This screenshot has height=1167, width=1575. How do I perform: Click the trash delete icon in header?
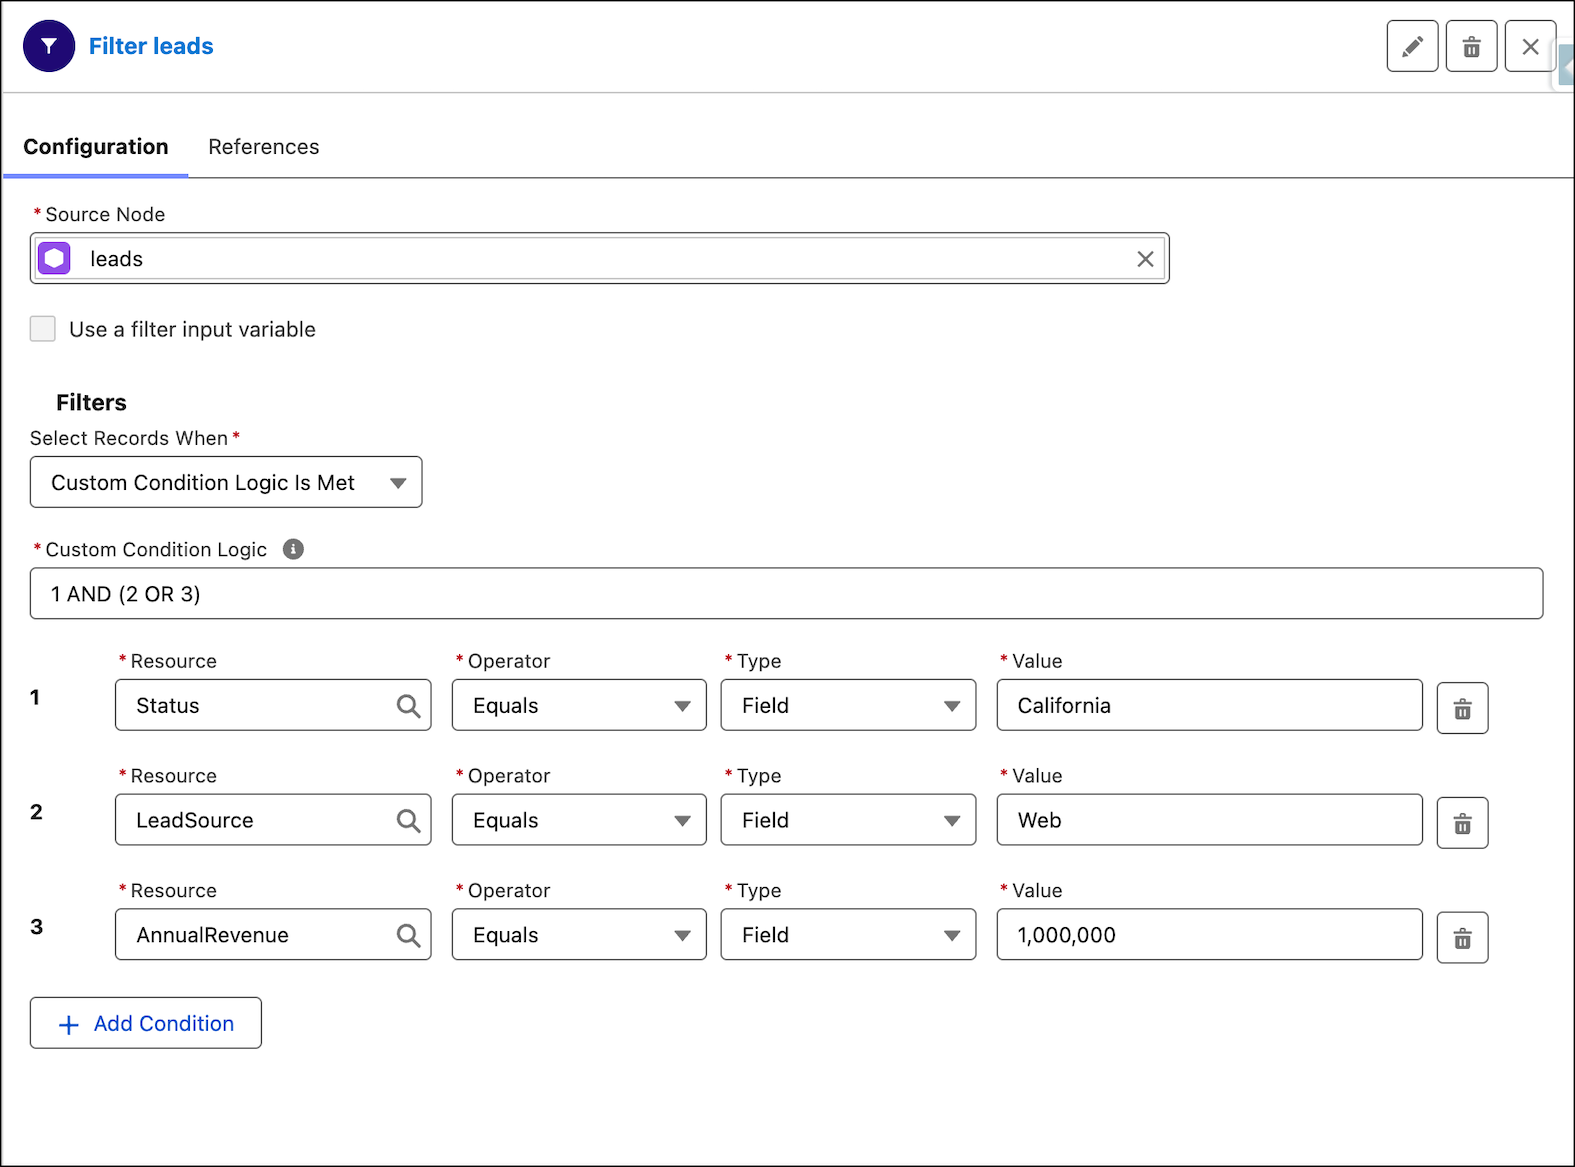(1471, 46)
